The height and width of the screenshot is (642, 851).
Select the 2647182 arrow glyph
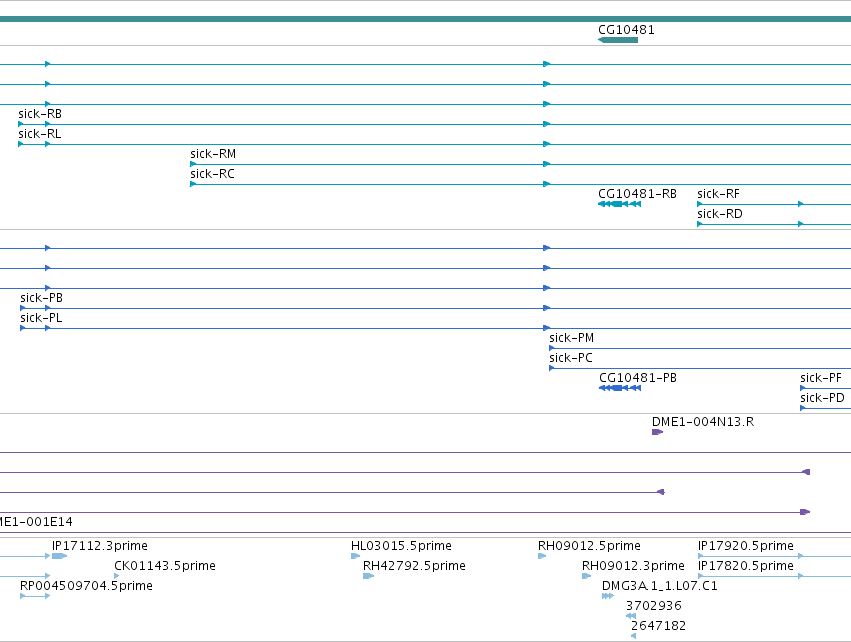633,636
